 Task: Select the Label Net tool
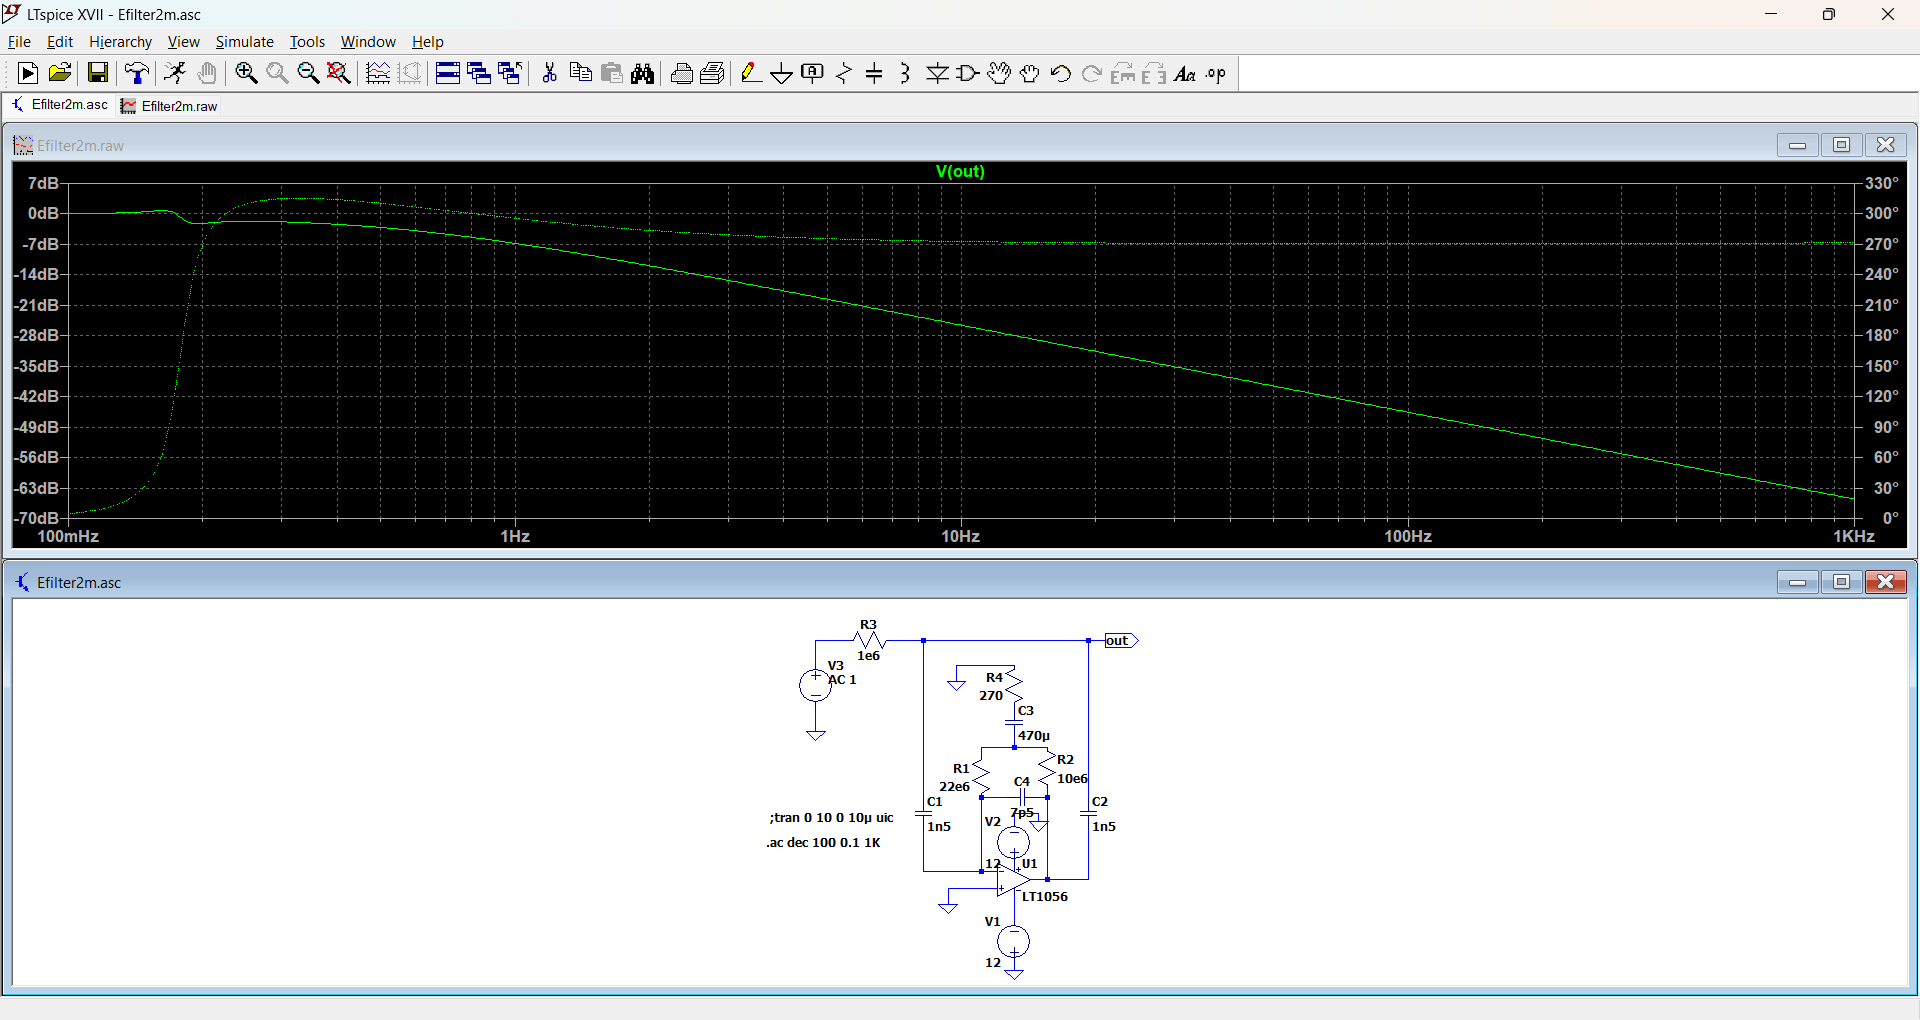click(x=813, y=73)
